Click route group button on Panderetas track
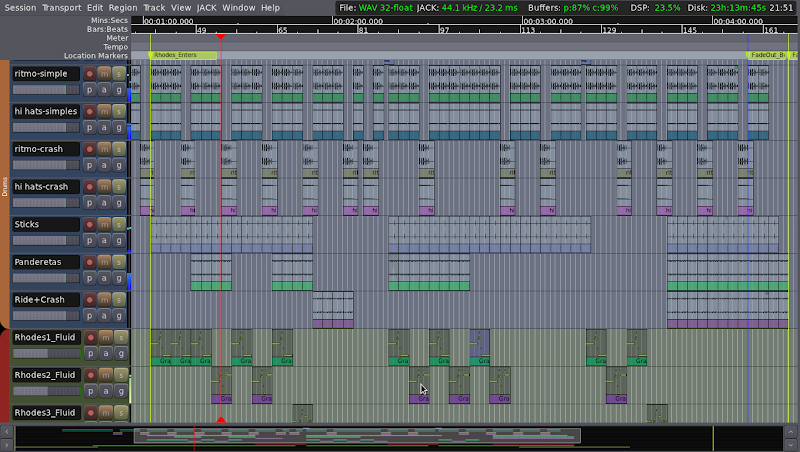 [x=119, y=278]
